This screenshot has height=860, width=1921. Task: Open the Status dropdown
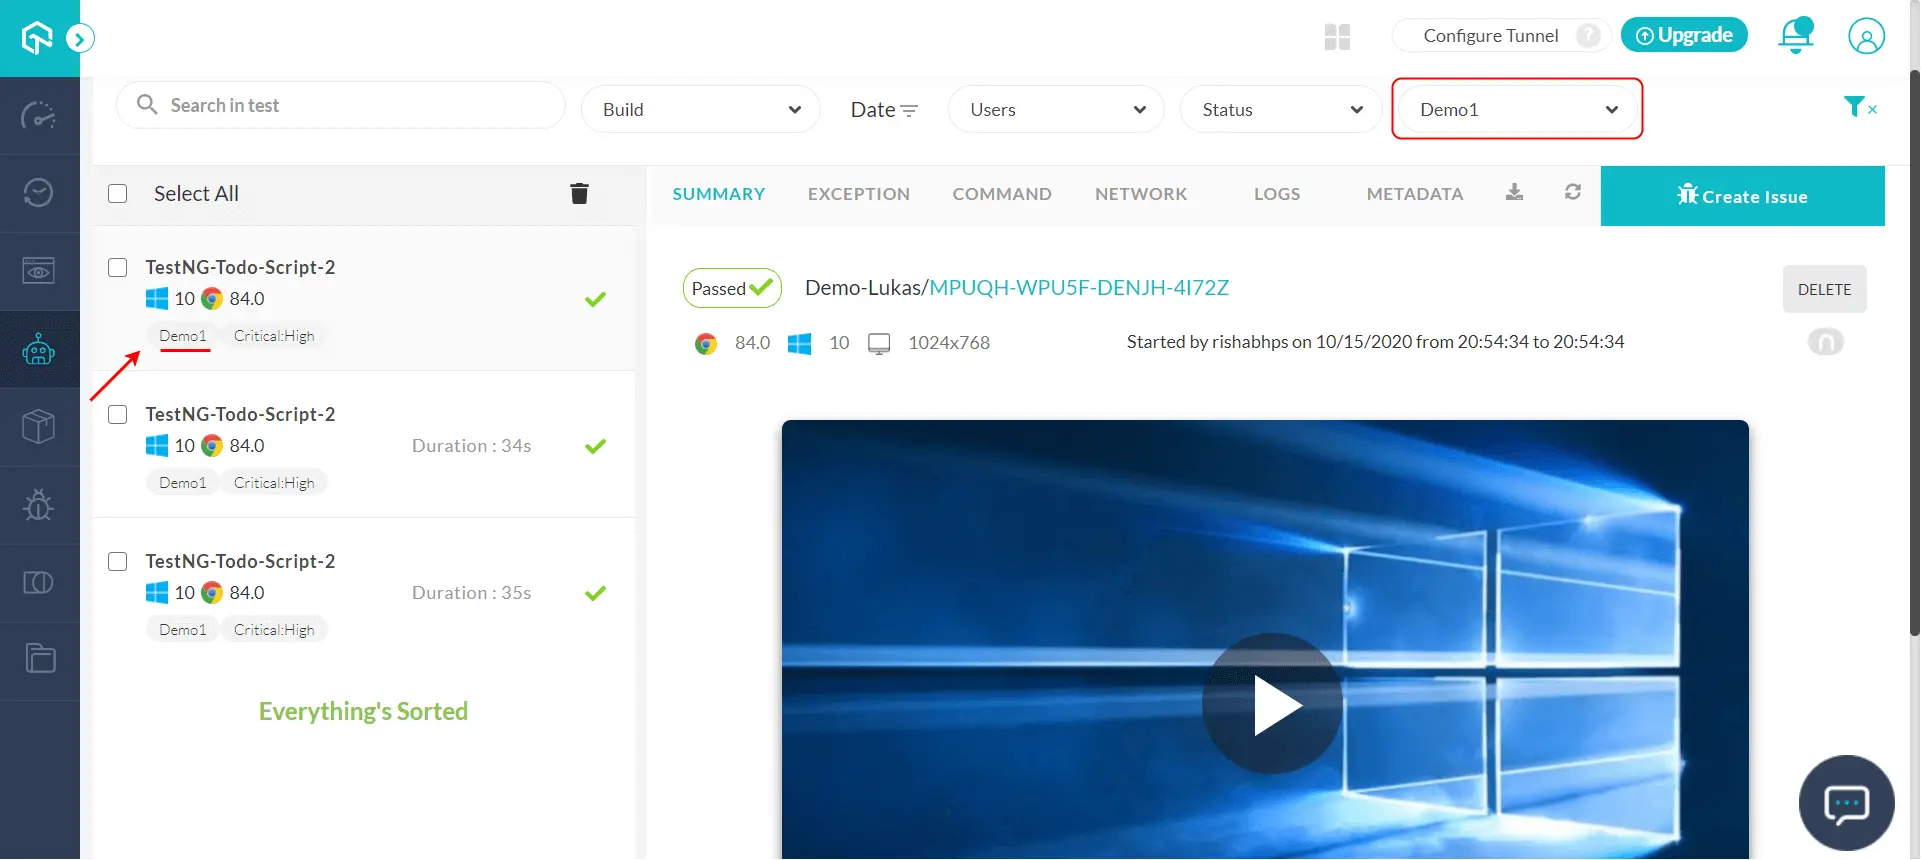click(1281, 110)
